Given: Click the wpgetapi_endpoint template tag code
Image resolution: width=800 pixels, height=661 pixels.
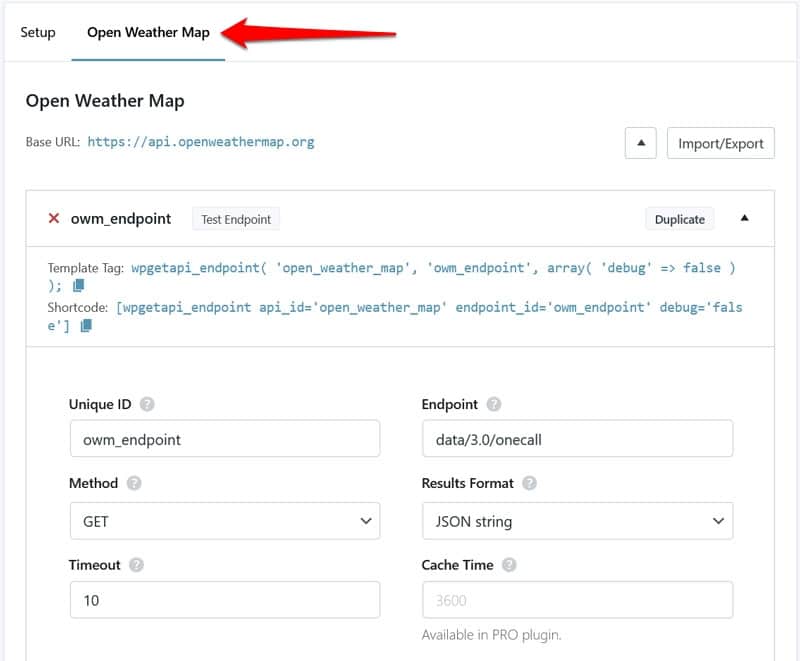Looking at the screenshot, I should click(391, 276).
